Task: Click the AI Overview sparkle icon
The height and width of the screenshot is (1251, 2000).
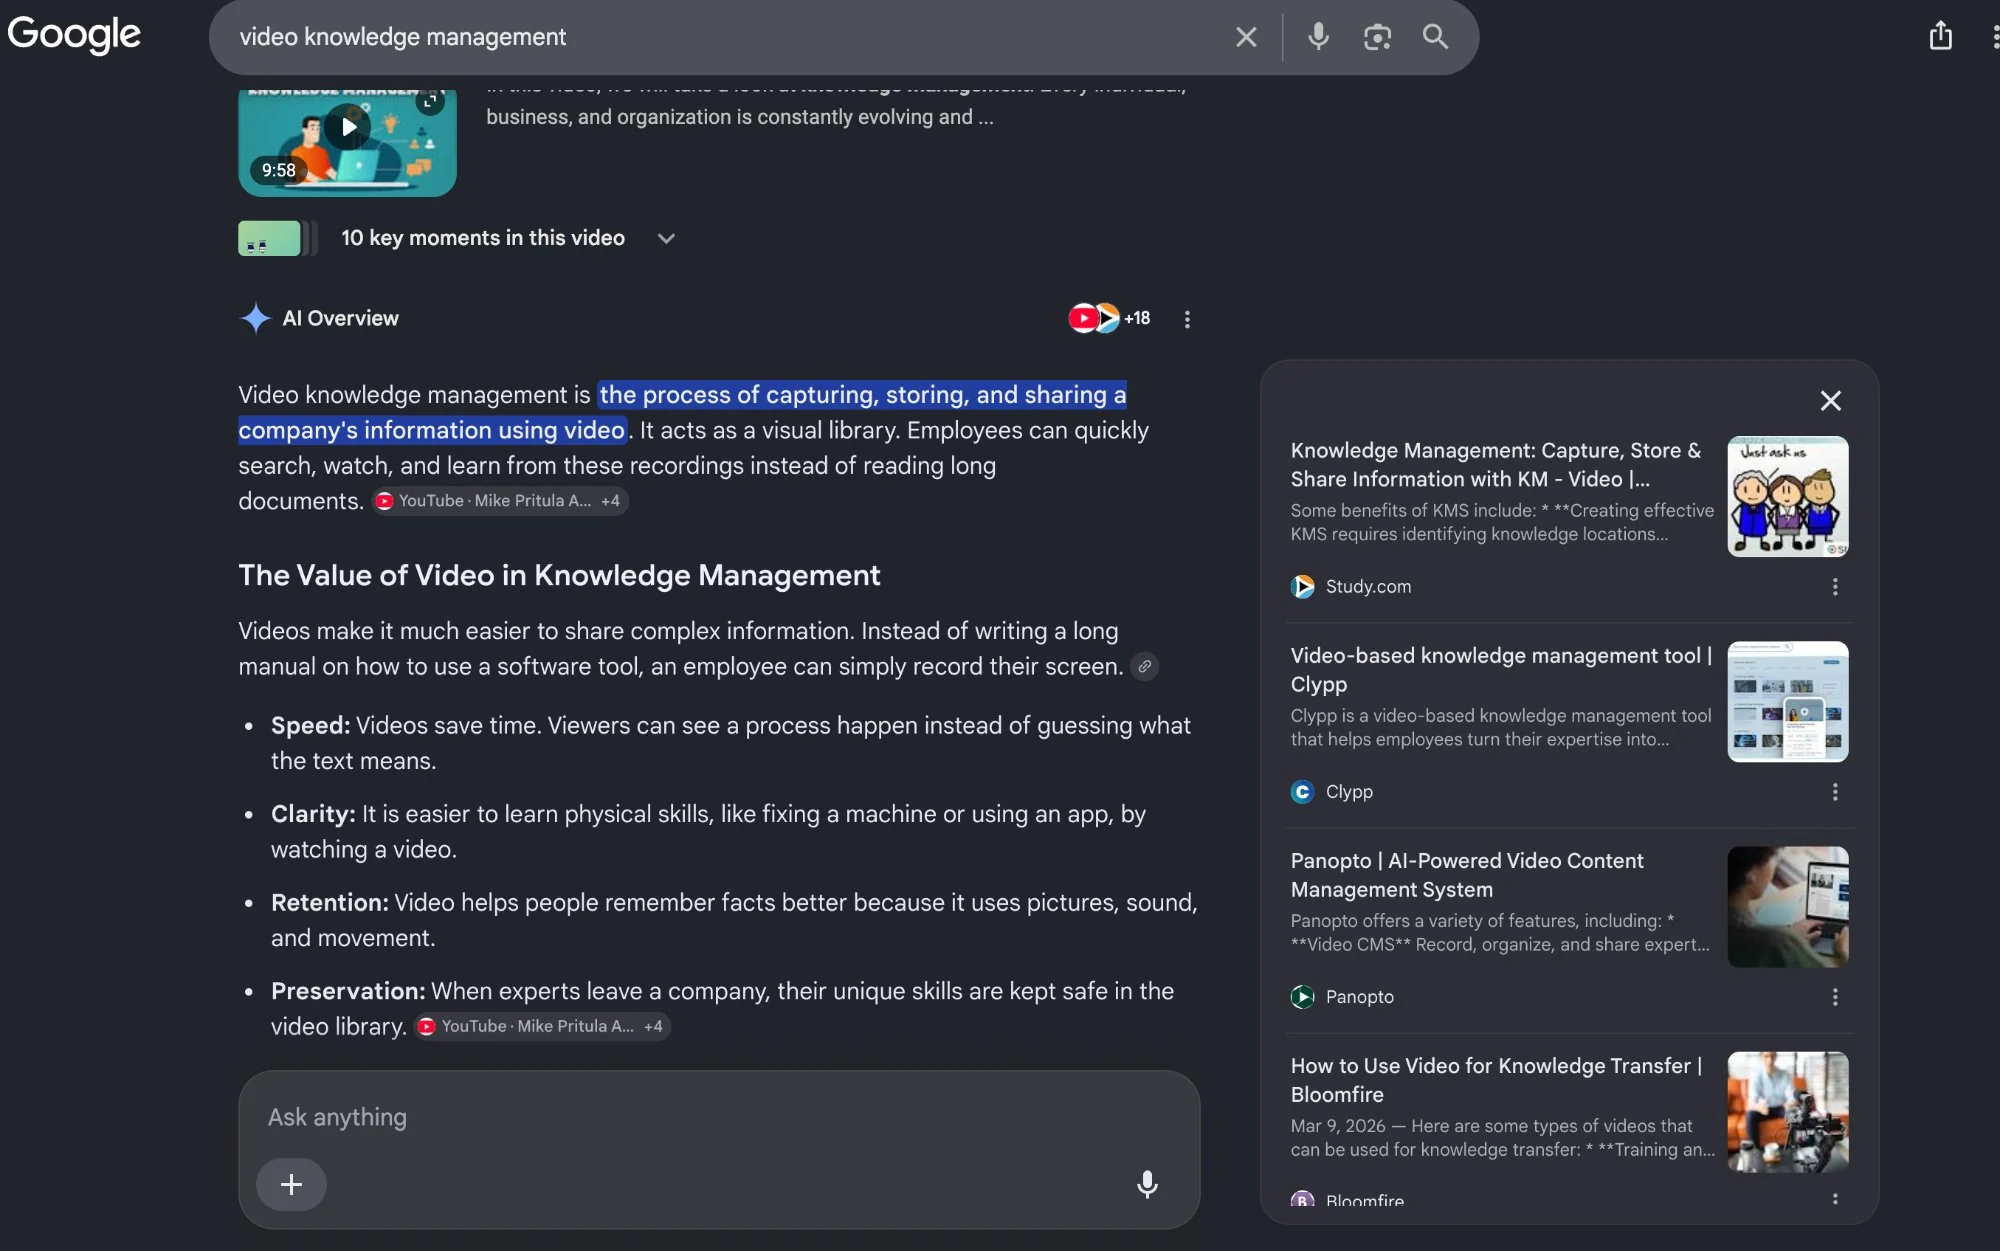Action: [255, 318]
